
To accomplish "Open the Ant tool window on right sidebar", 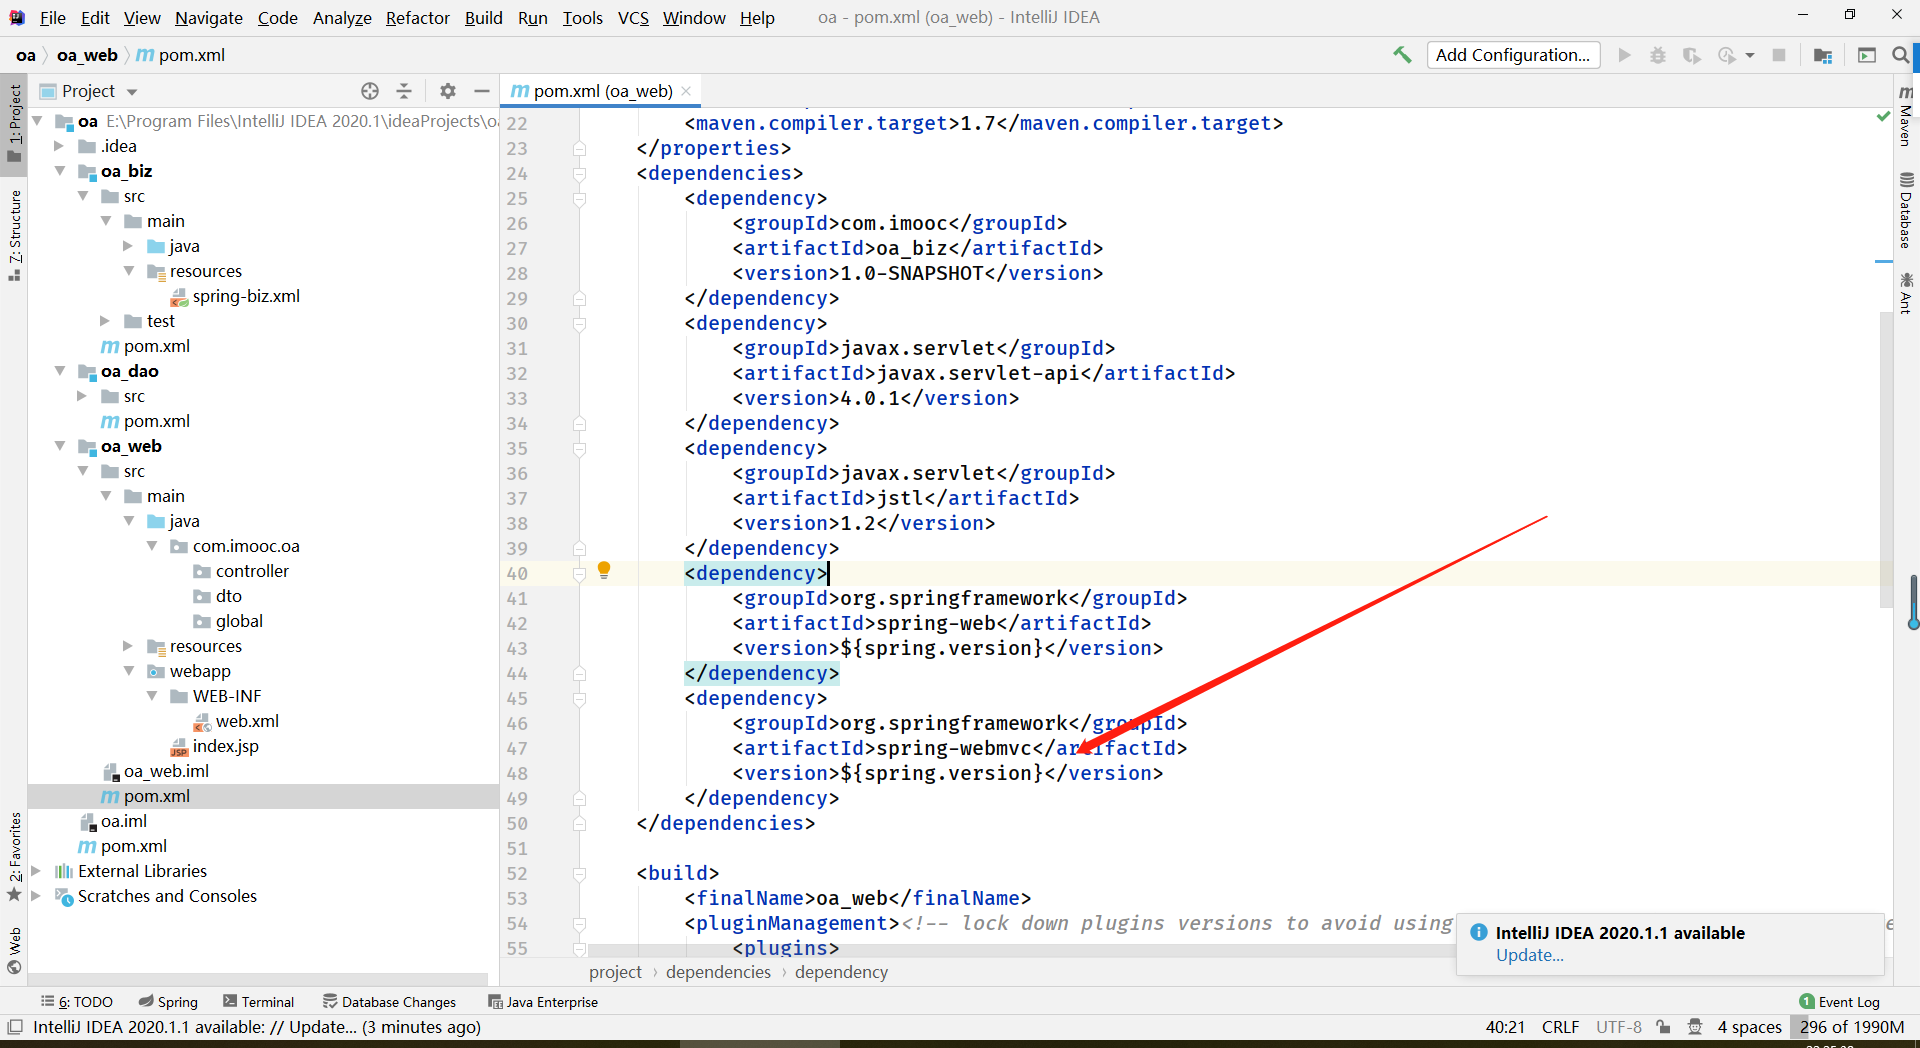I will pos(1906,293).
